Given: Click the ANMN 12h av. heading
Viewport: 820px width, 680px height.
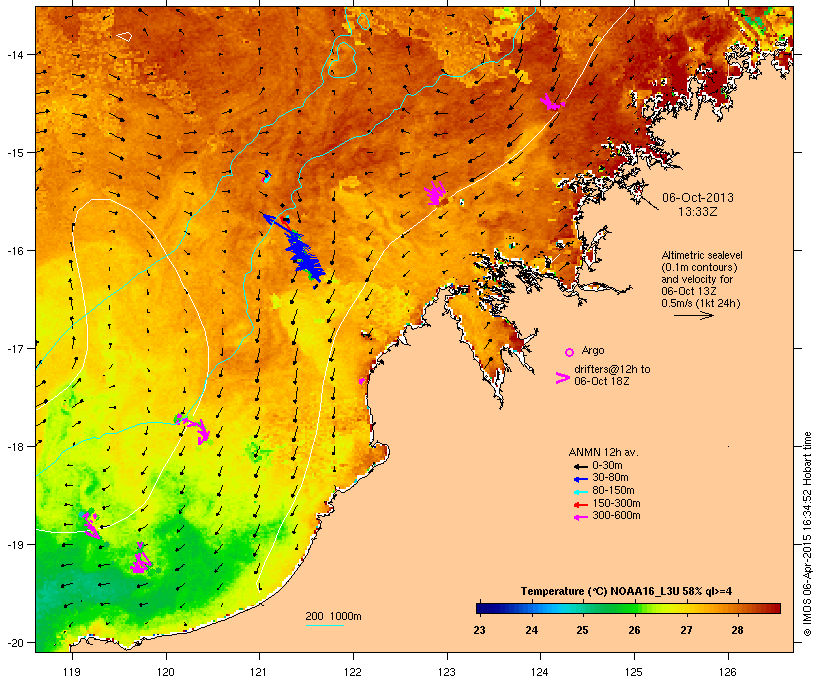Looking at the screenshot, I should click(603, 452).
